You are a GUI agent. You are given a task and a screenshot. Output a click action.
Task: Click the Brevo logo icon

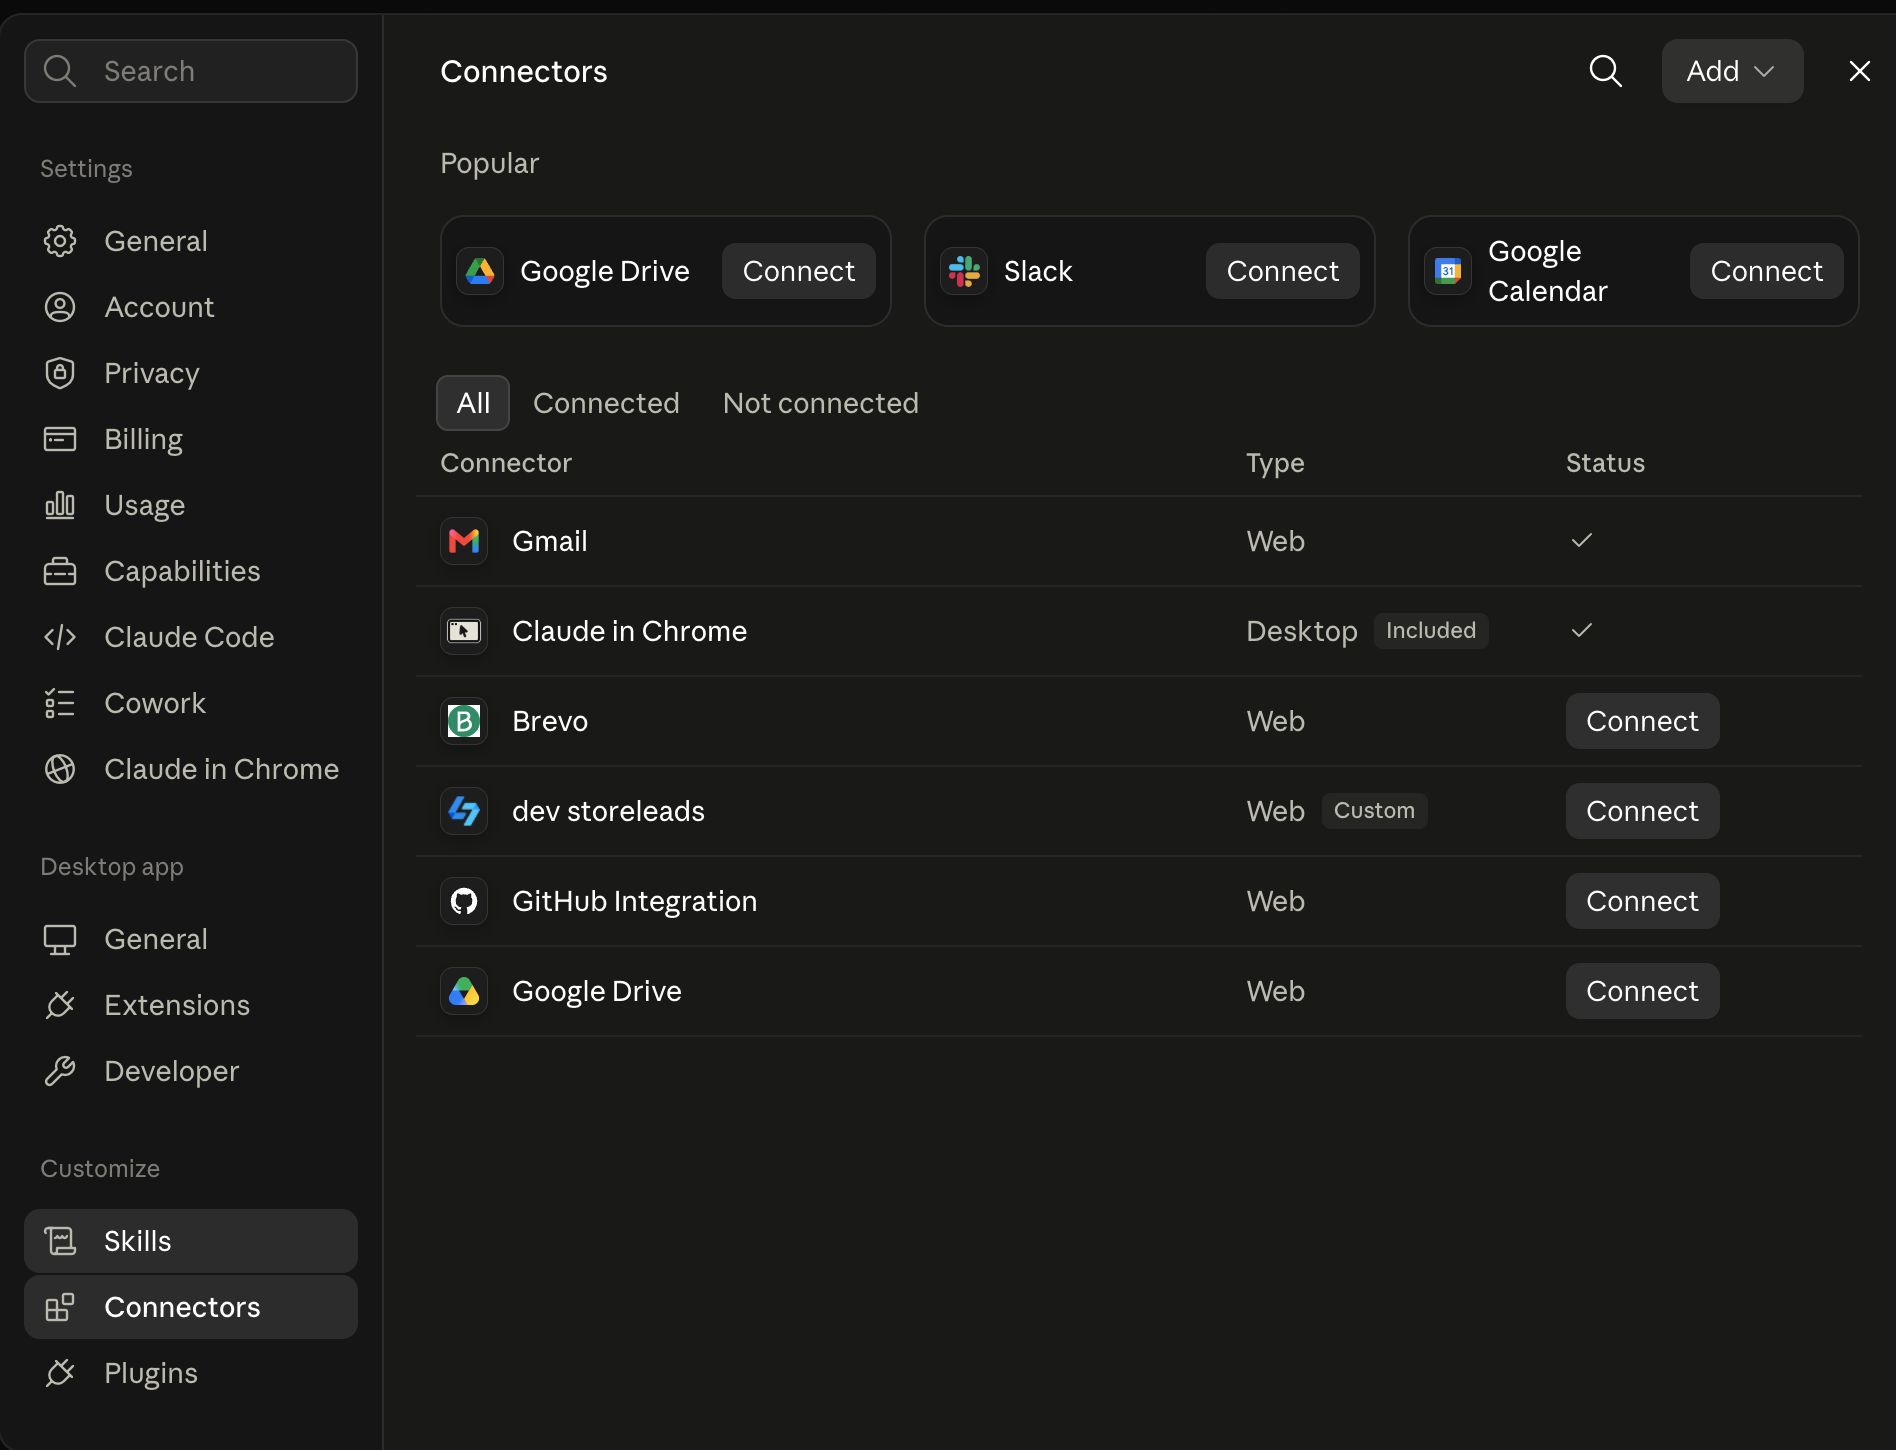coord(464,721)
